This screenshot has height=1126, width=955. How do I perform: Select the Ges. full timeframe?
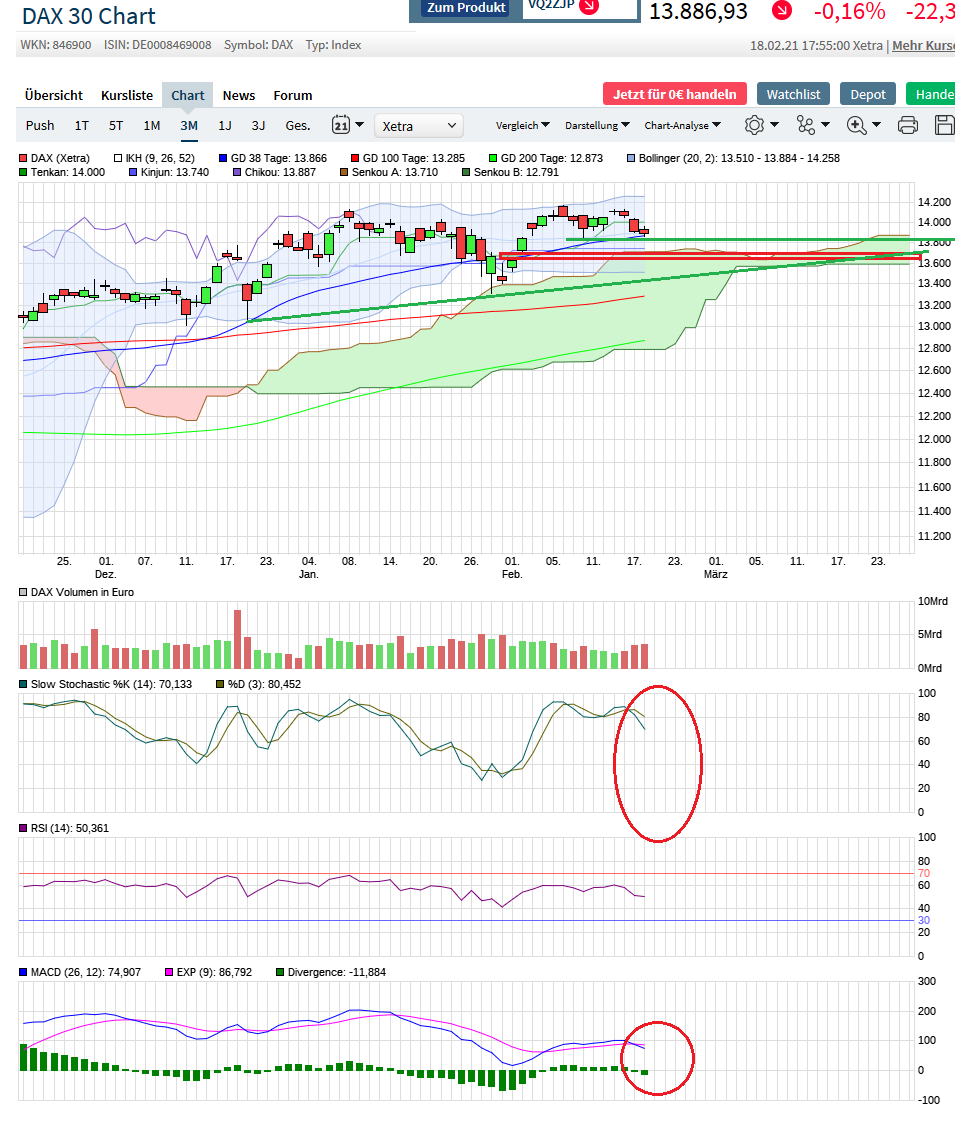298,125
